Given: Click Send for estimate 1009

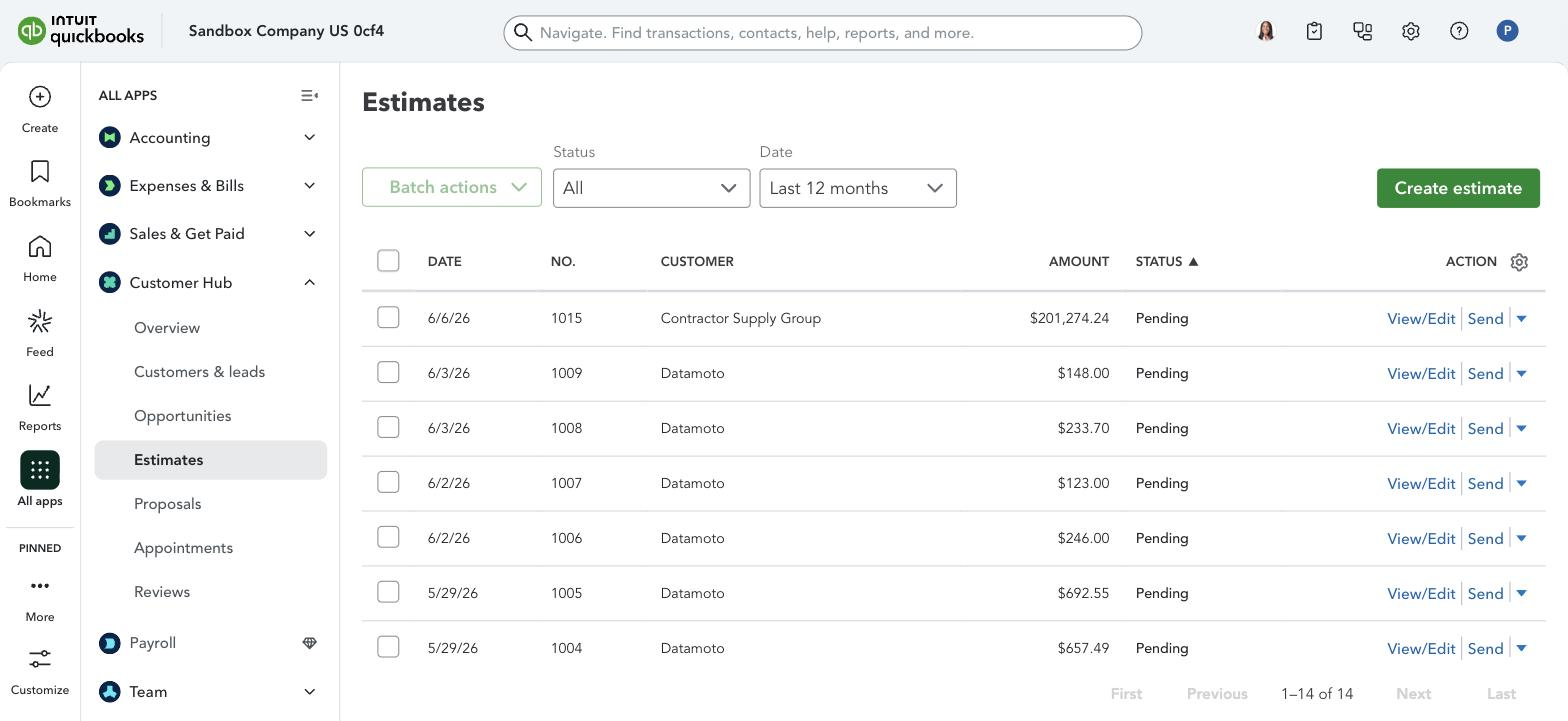Looking at the screenshot, I should (1485, 374).
